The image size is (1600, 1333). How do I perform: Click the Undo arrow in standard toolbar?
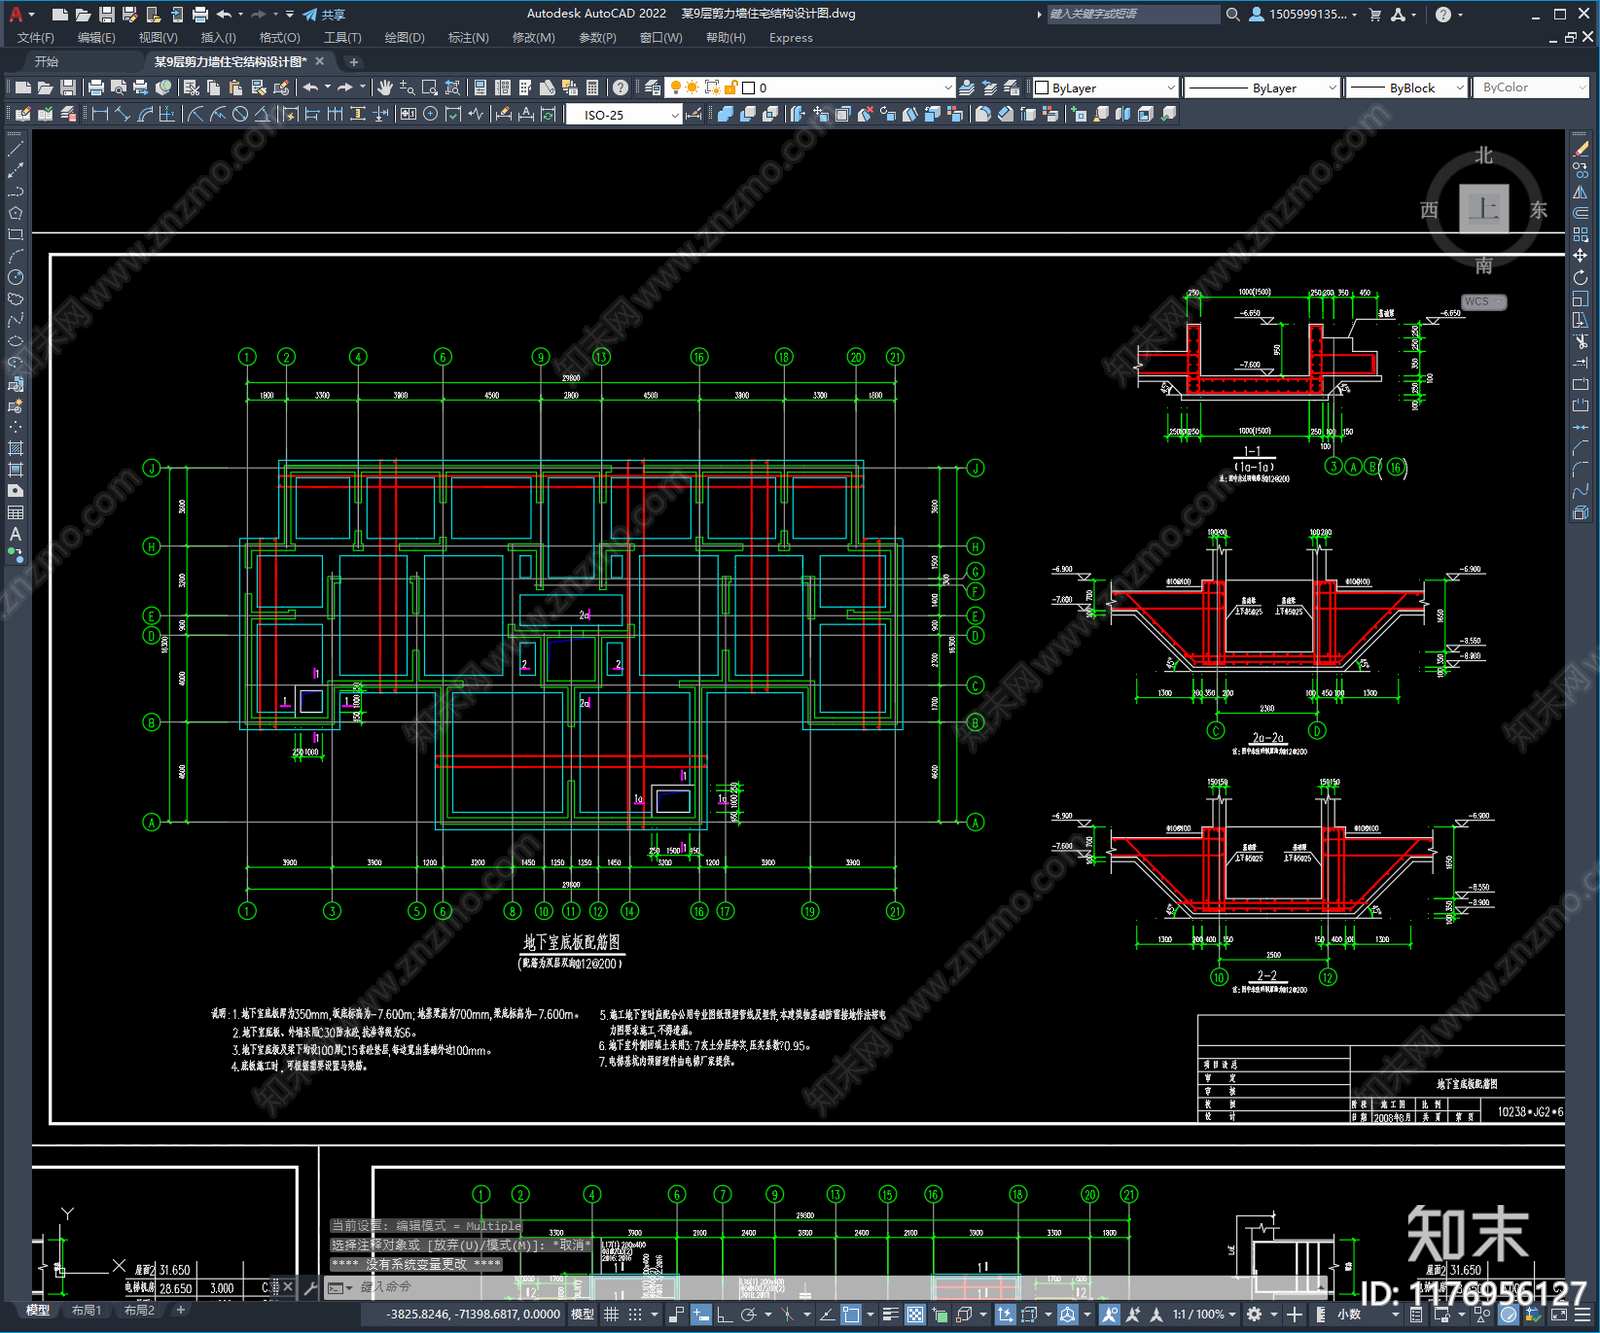click(311, 88)
